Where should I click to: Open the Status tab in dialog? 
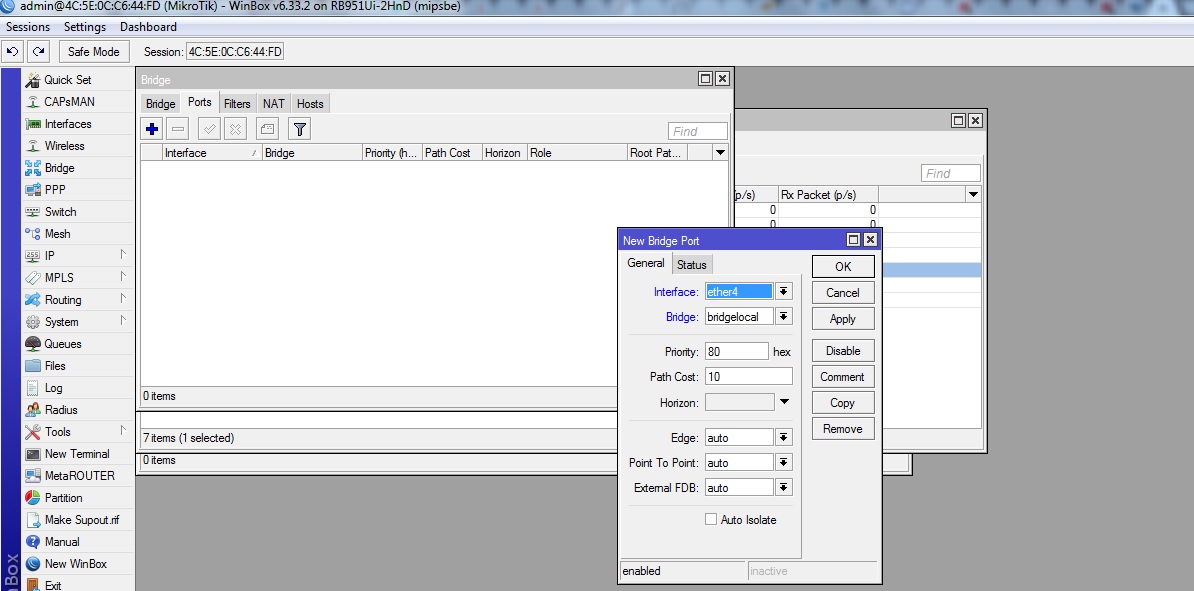[x=691, y=265]
